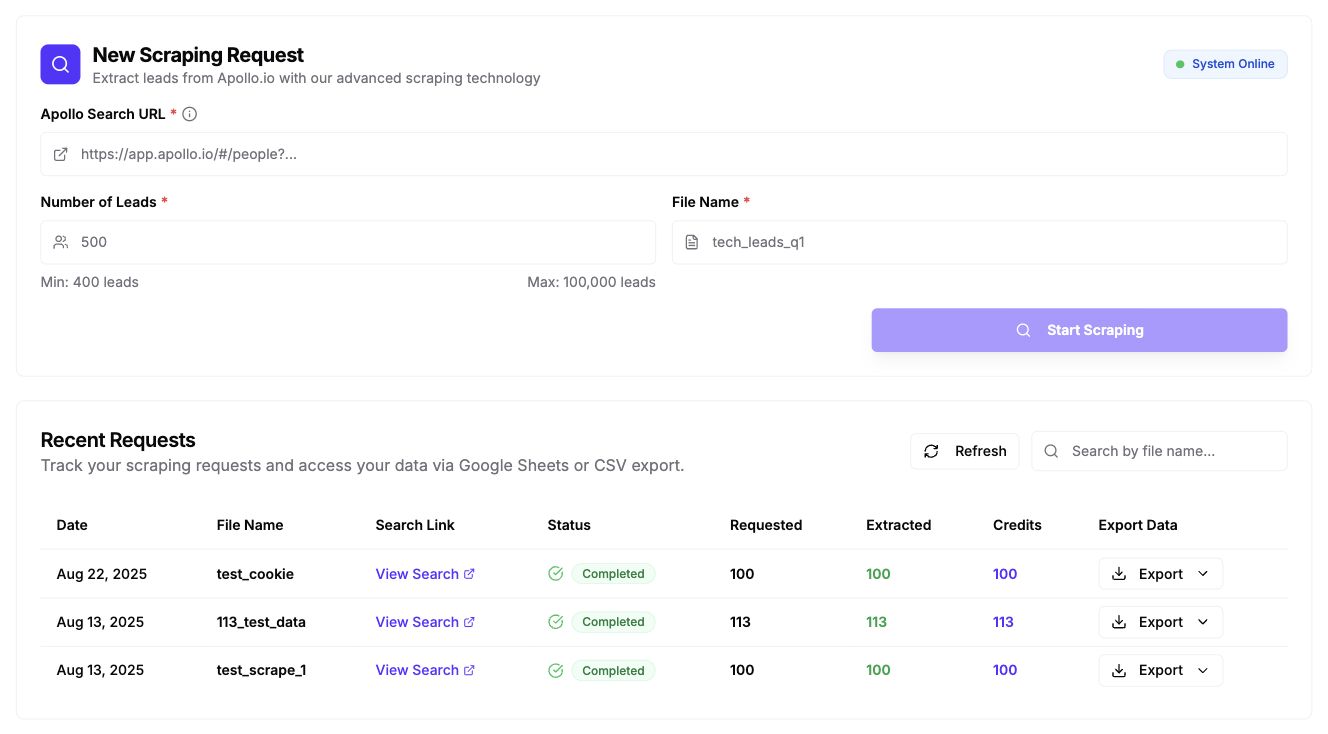
Task: Click the completed check icon for test_scrape_1
Action: [556, 670]
